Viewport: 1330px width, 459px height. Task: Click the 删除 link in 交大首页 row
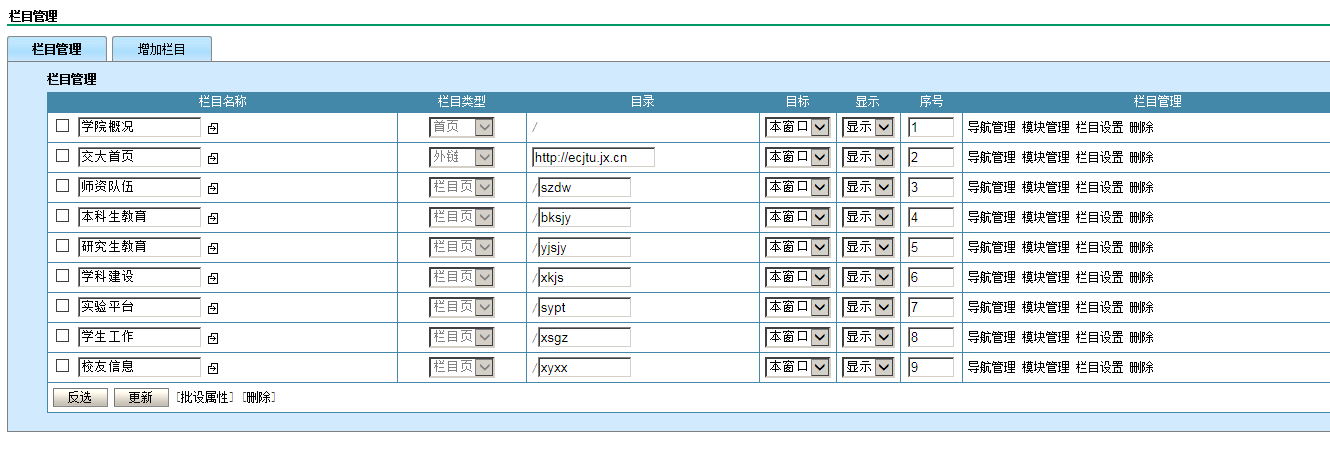1141,158
